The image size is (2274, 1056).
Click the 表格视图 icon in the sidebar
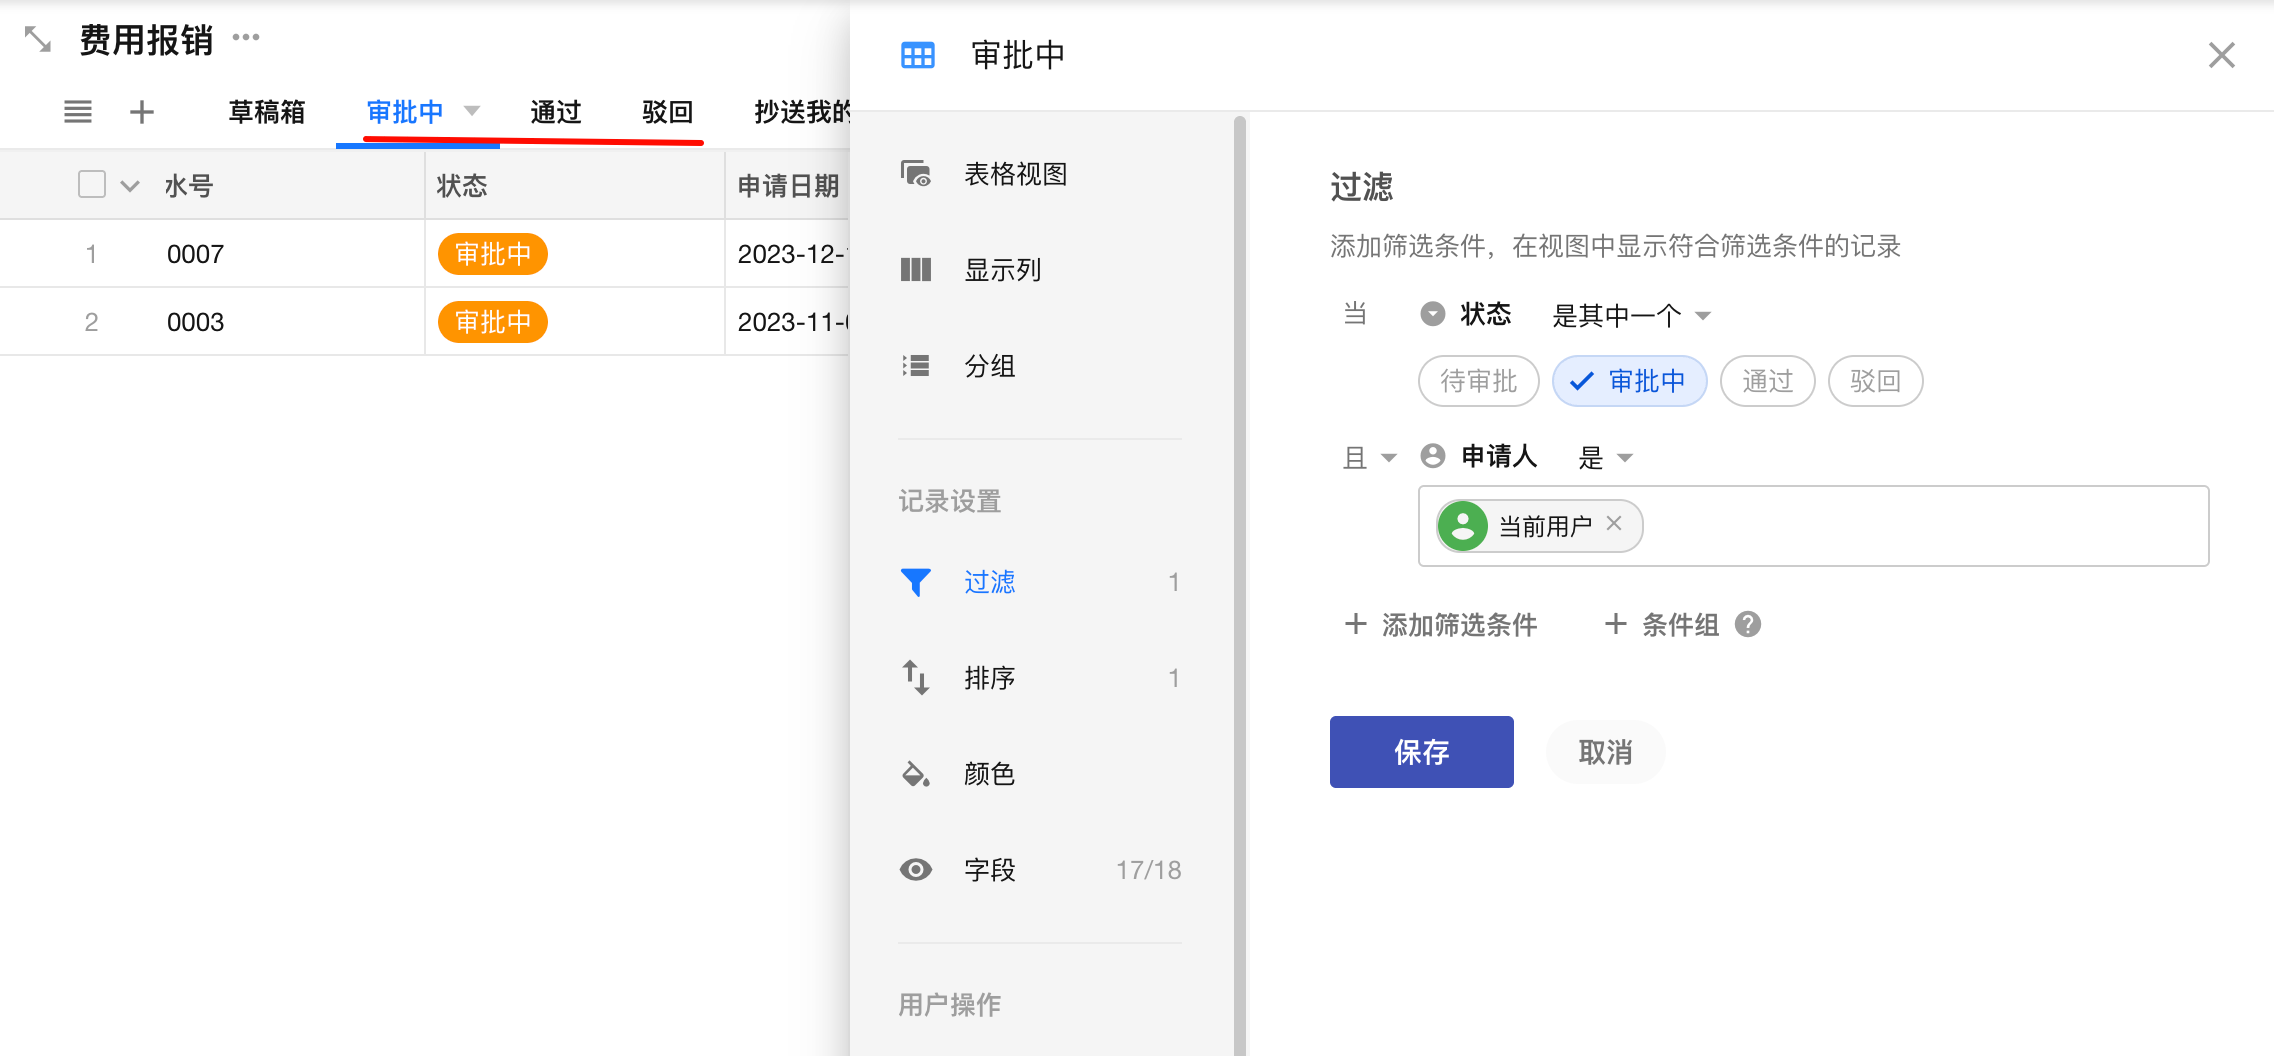pos(916,174)
